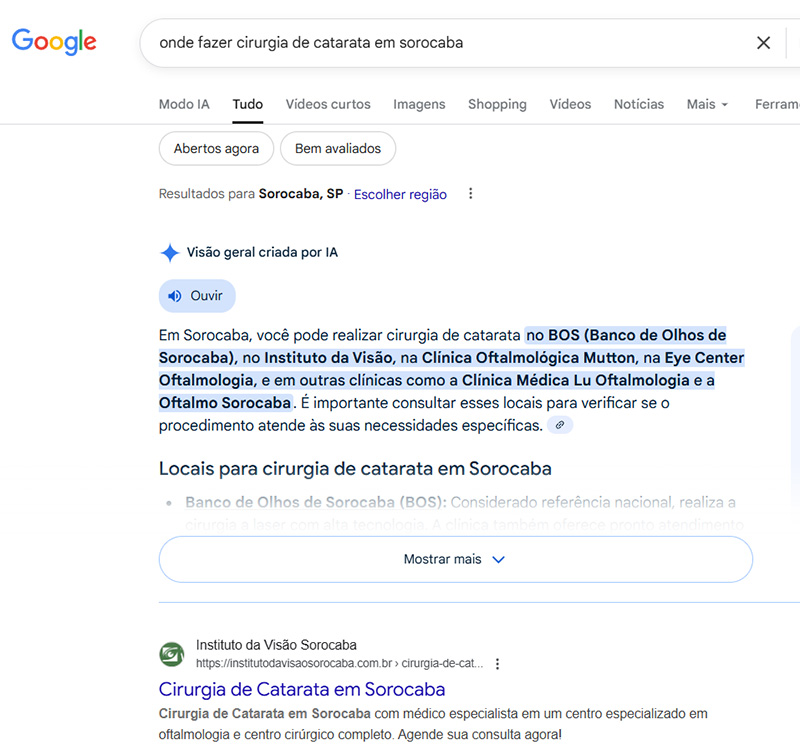Viewport: 800px width, 755px height.
Task: Open three-dot menu beside institutodavisaosorocaba.com.br
Action: (x=497, y=662)
